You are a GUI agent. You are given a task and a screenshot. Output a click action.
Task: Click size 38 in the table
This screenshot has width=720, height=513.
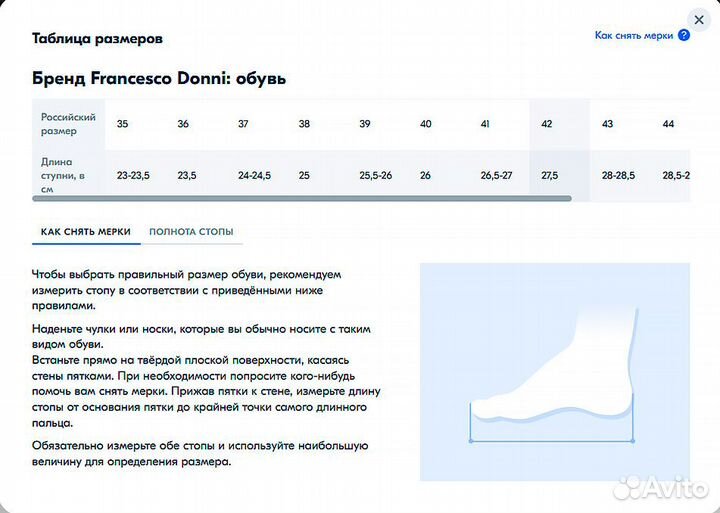[x=304, y=123]
